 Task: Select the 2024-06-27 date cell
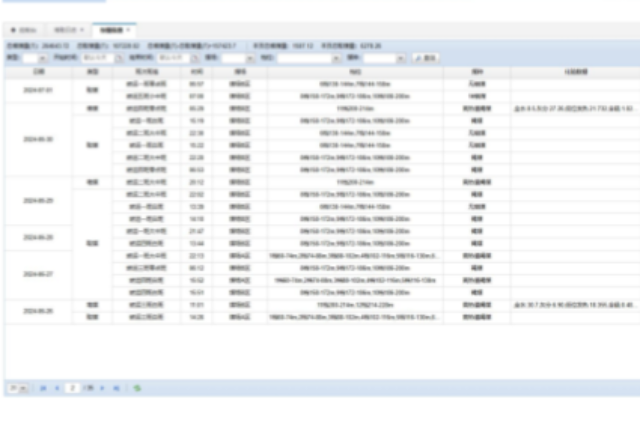(37, 273)
